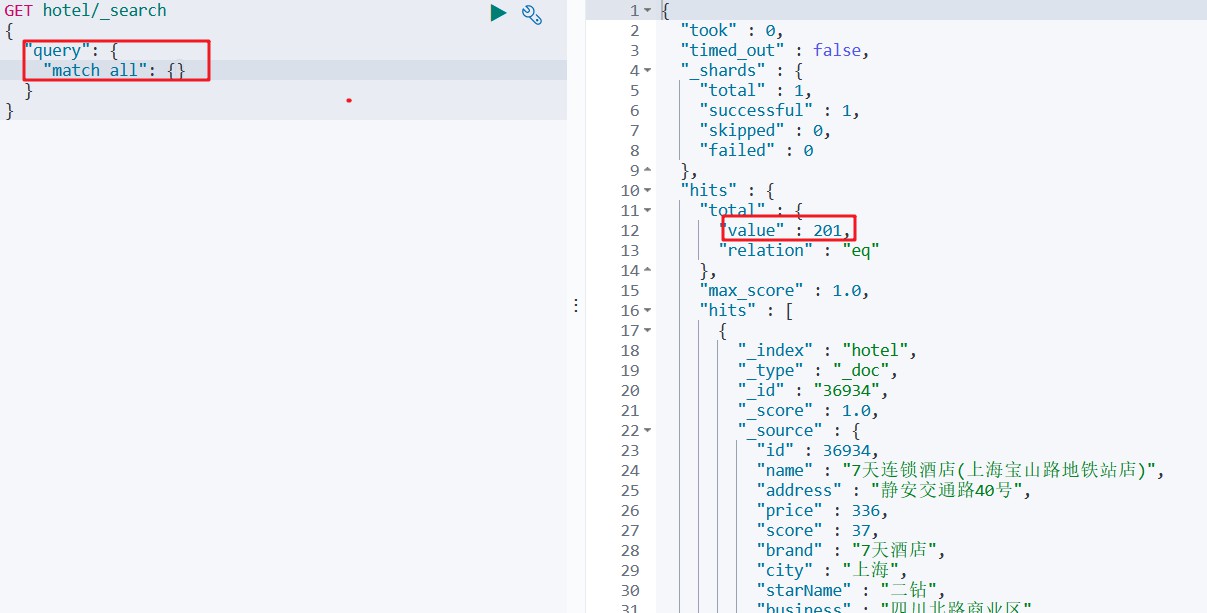The width and height of the screenshot is (1207, 613).
Task: Collapse the first hit object at line 17
Action: click(648, 330)
